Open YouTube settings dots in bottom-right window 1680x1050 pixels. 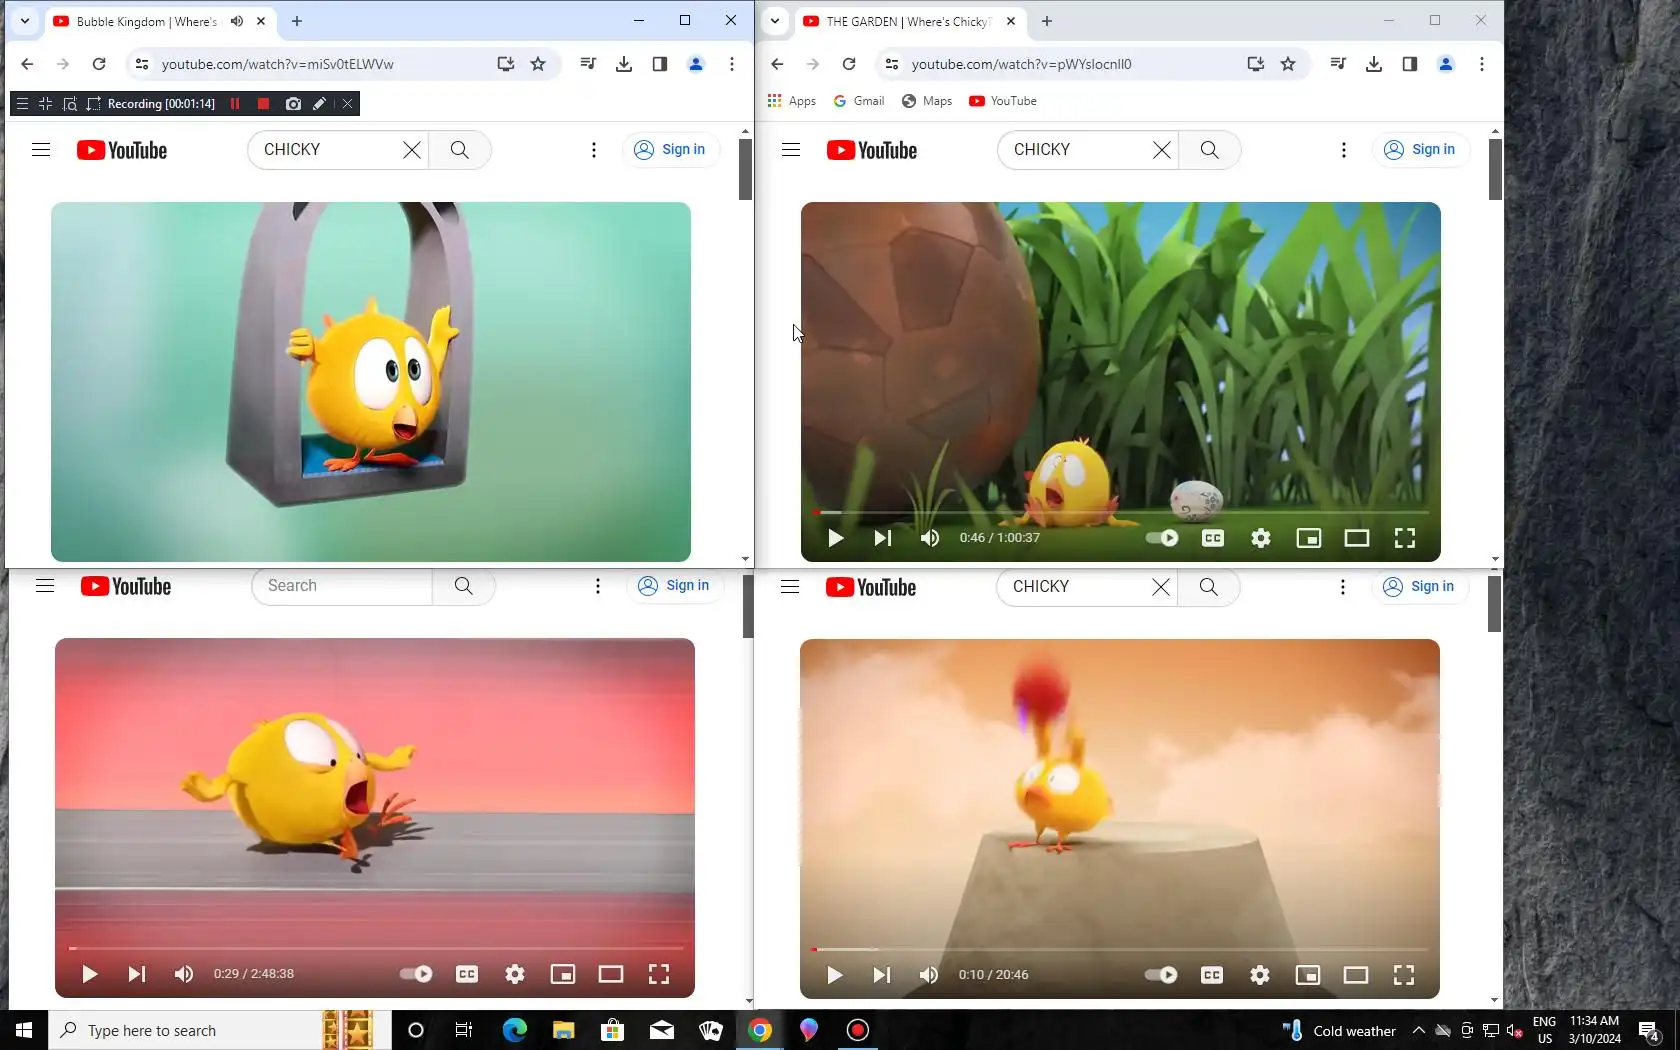coord(1343,587)
